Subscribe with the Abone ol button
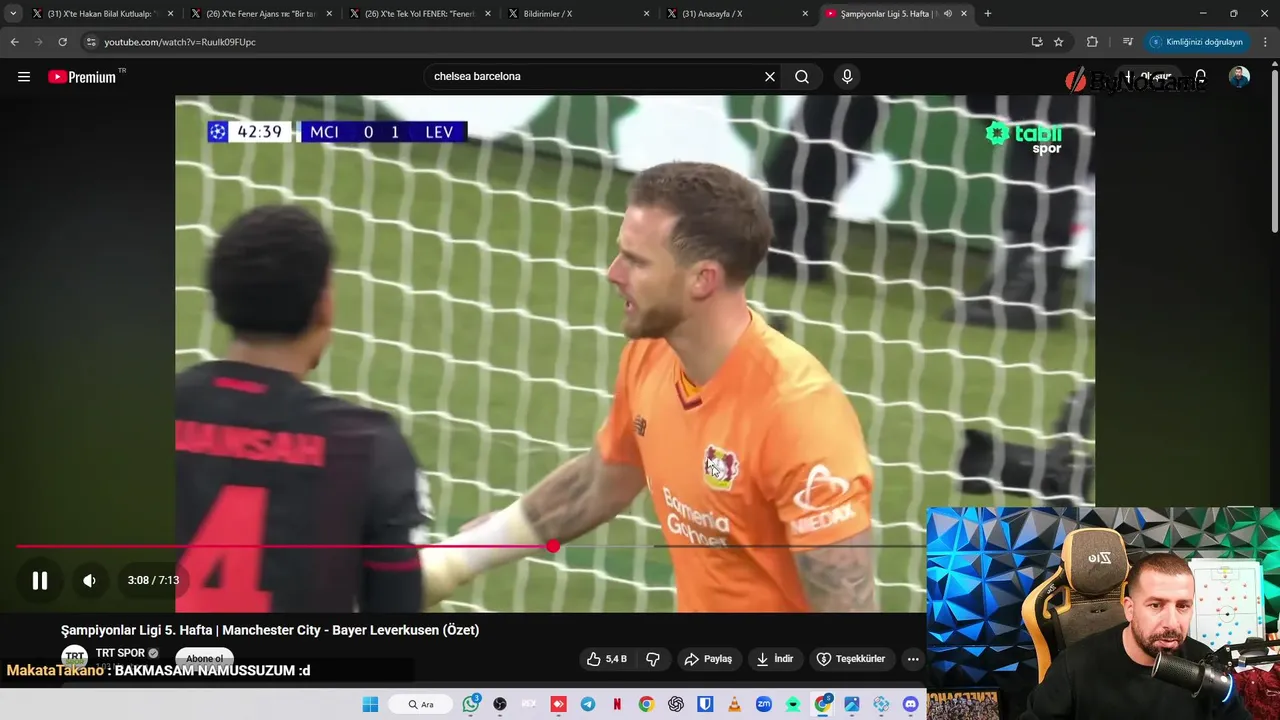 tap(204, 658)
